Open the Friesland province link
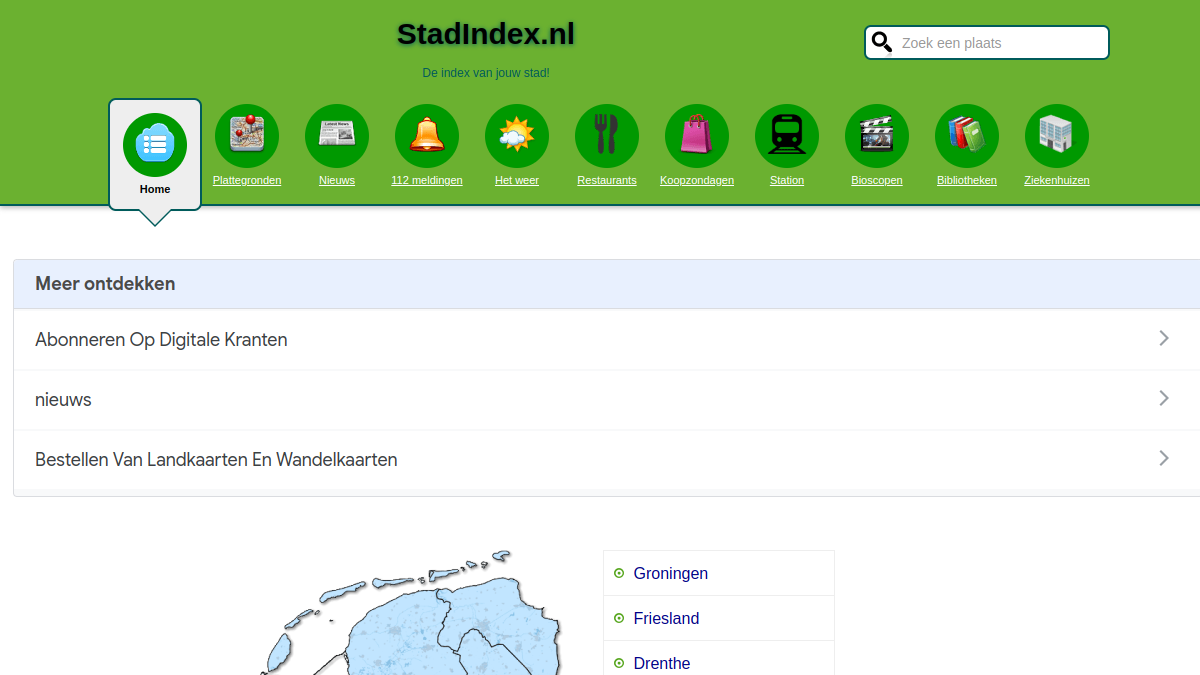The width and height of the screenshot is (1200, 675). point(667,618)
